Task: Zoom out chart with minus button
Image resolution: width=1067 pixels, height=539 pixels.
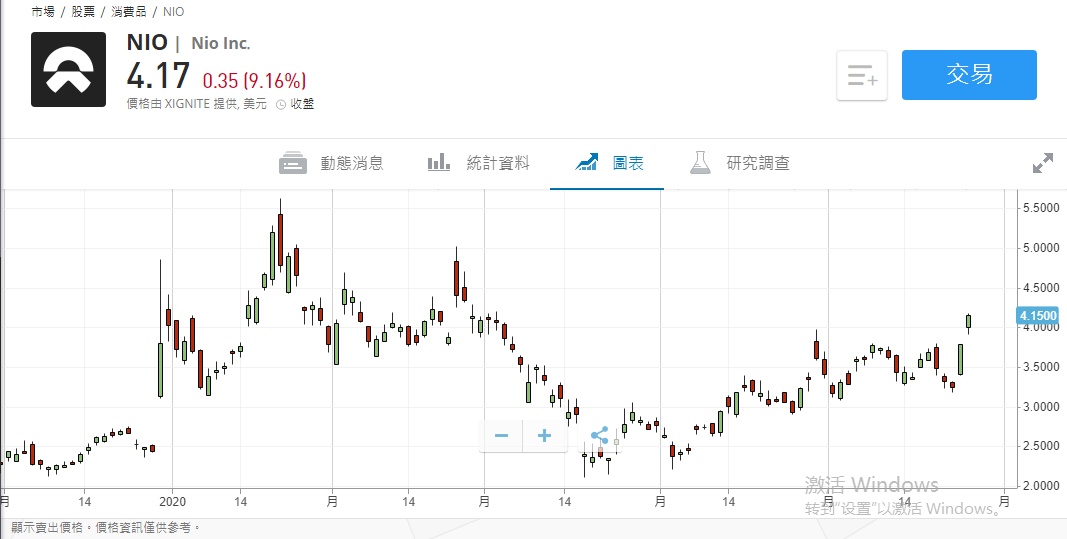Action: coord(502,435)
